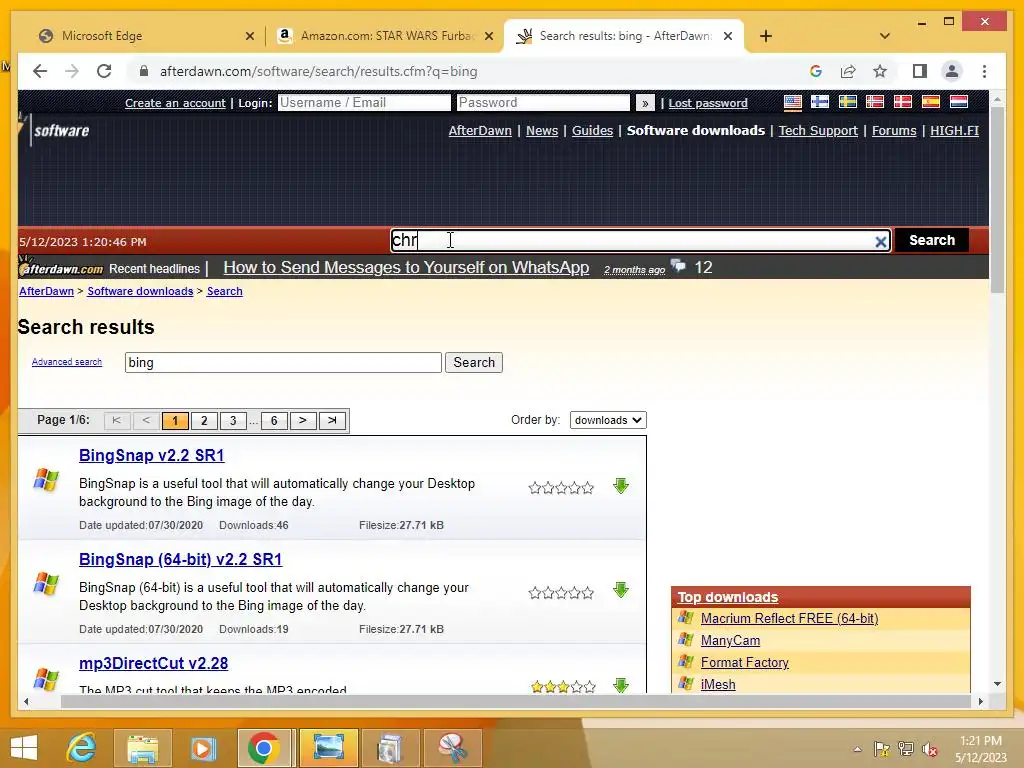The image size is (1024, 768).
Task: Open Advanced search link
Action: 67,362
